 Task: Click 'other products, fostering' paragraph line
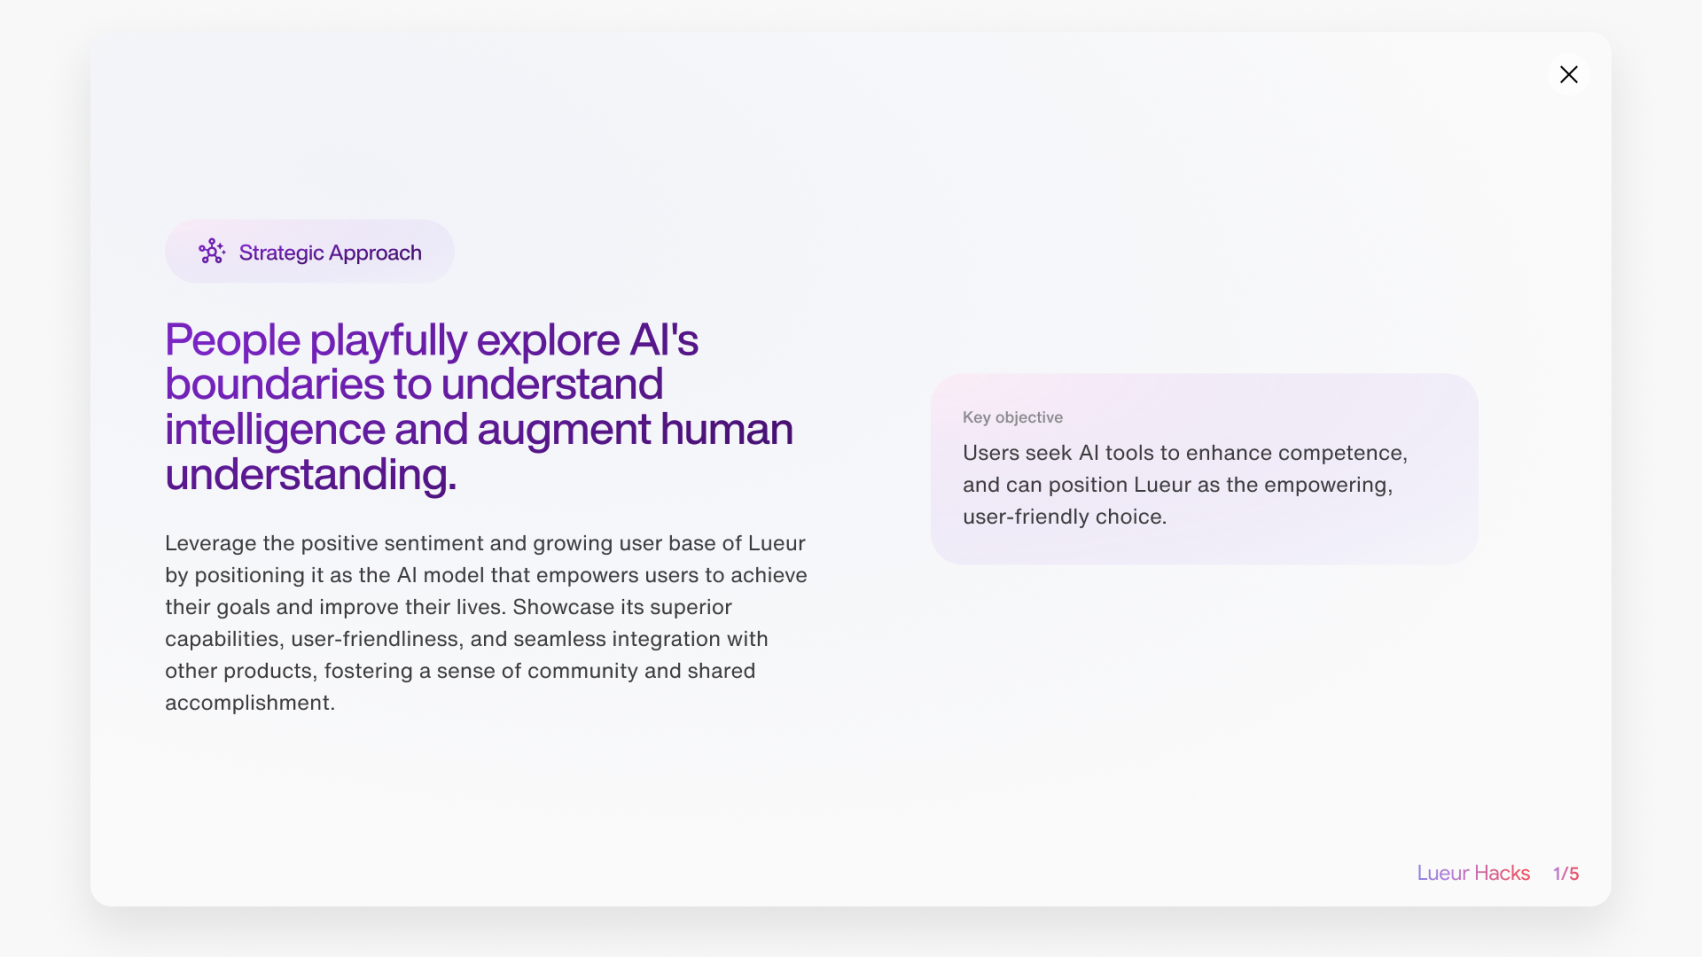click(459, 671)
